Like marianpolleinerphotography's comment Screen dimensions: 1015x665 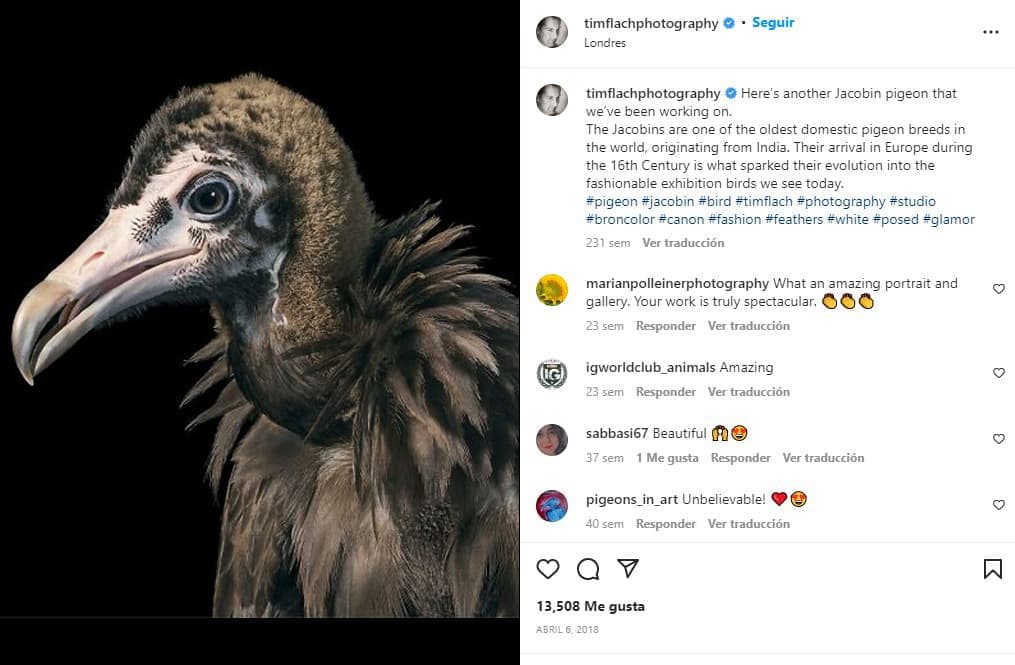(998, 289)
